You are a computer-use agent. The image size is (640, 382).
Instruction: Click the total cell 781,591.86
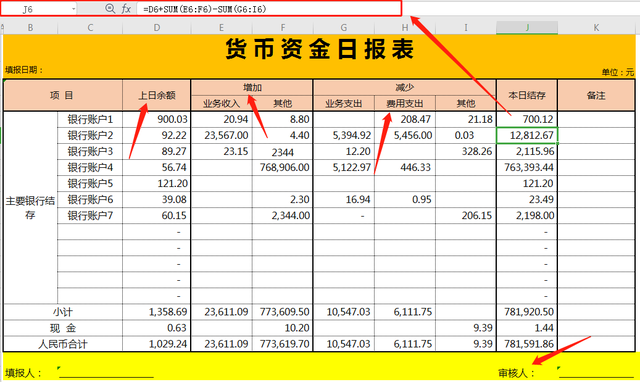click(527, 344)
